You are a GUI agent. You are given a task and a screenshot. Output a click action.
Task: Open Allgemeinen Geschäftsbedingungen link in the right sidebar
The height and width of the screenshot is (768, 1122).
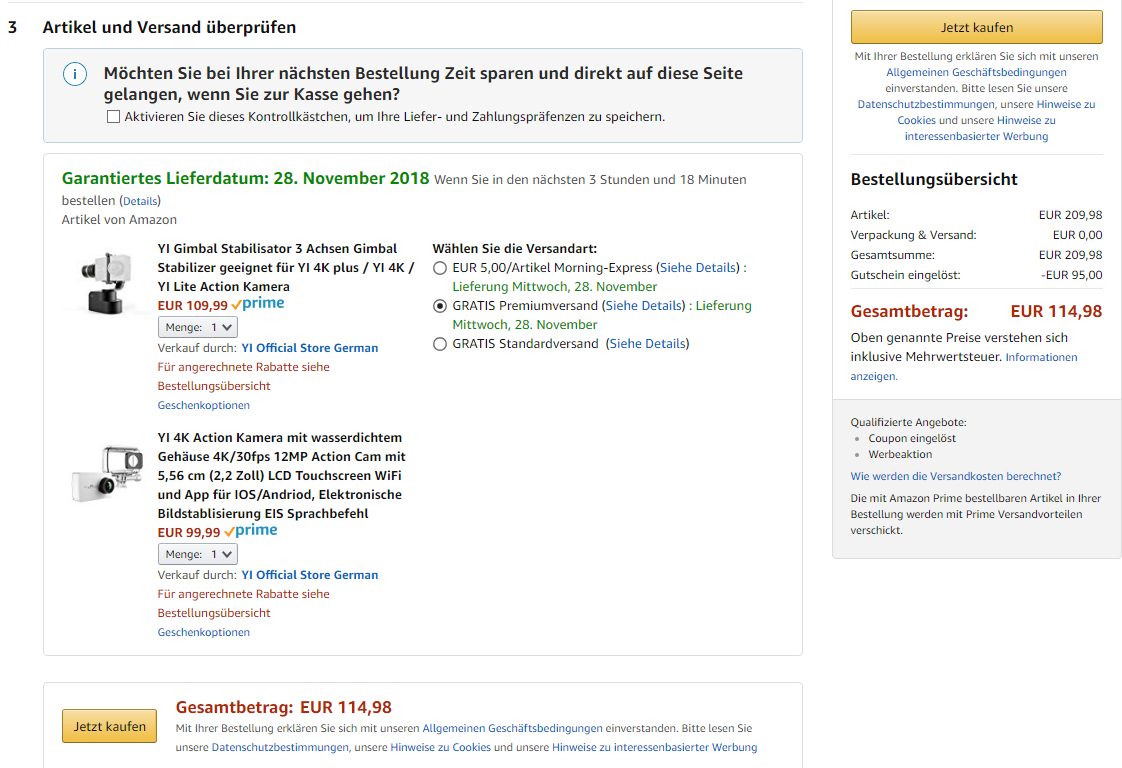pos(976,72)
